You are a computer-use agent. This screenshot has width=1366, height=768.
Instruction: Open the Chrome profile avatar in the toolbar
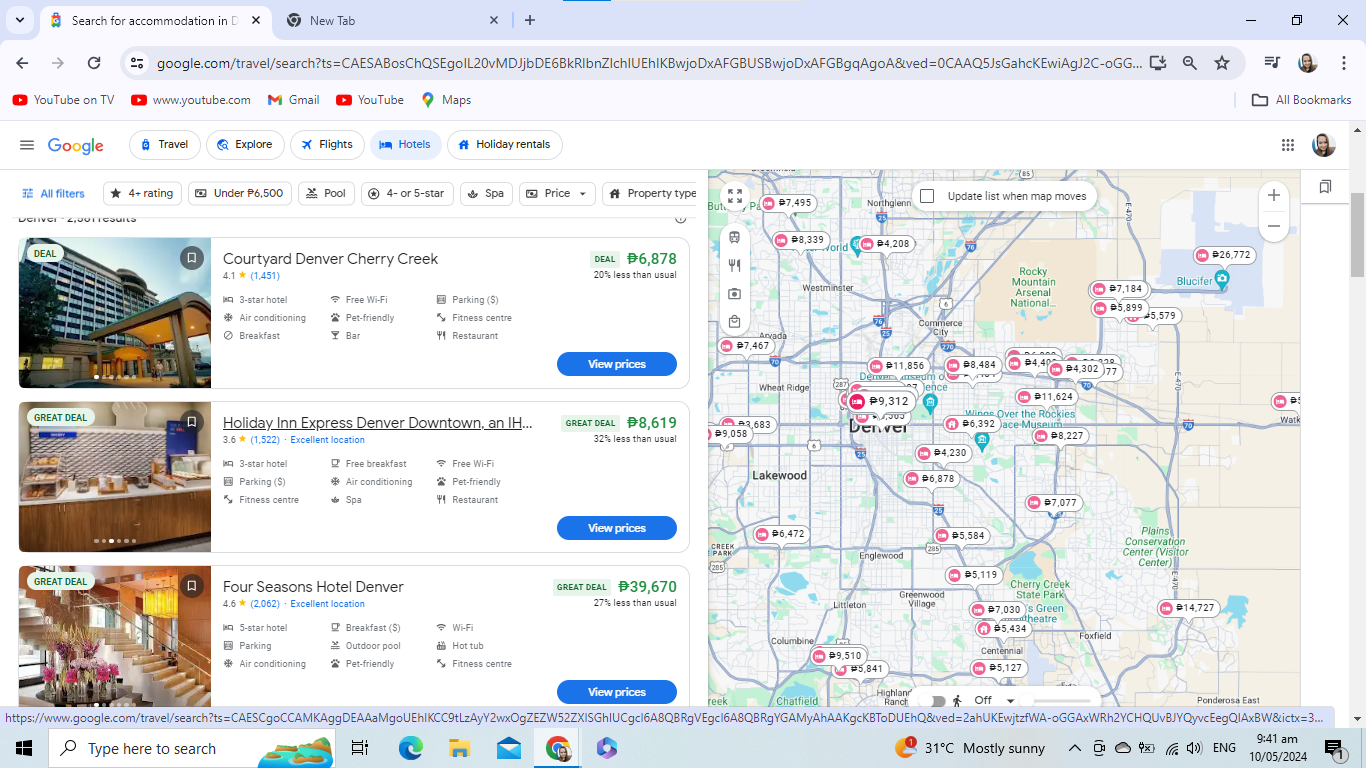point(1307,63)
